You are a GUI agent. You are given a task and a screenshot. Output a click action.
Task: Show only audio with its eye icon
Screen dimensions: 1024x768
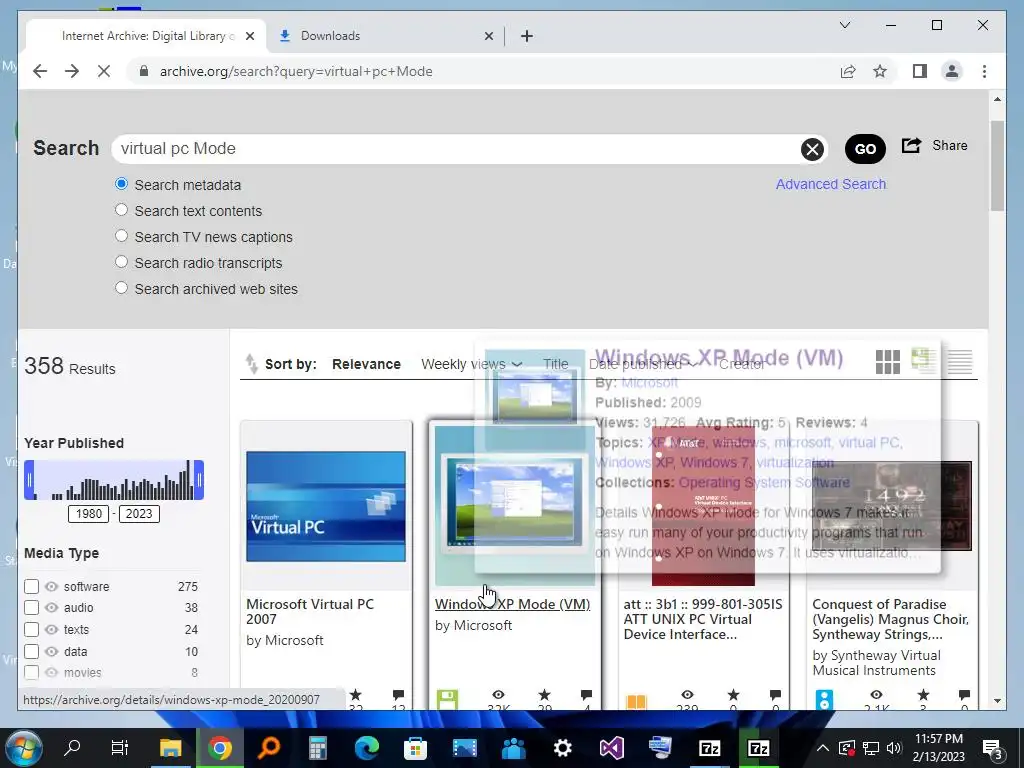(52, 607)
